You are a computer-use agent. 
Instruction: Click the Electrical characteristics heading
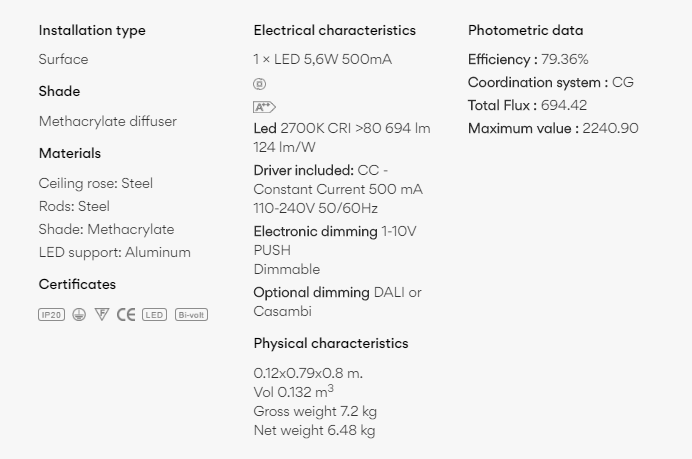(335, 30)
